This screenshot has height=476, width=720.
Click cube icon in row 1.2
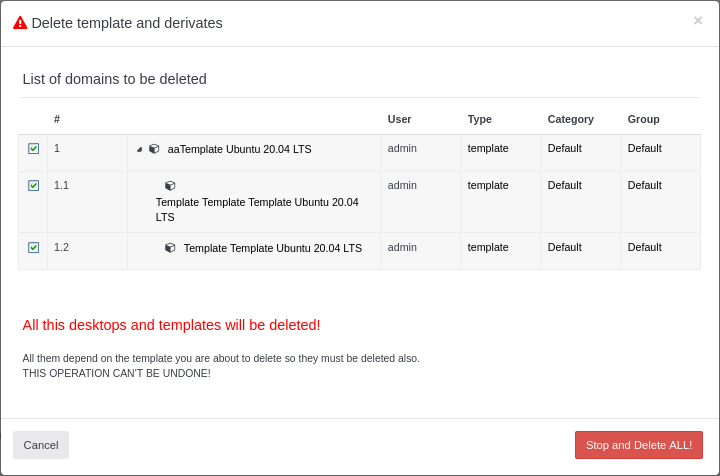point(170,248)
